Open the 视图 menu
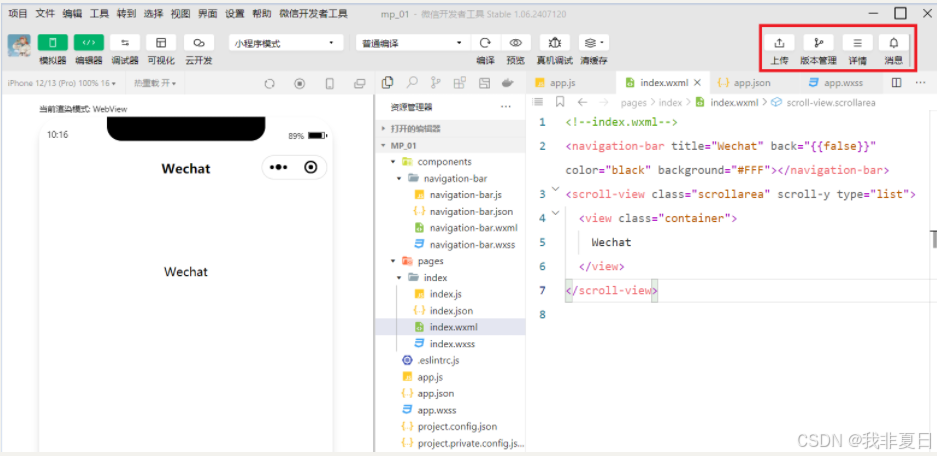The width and height of the screenshot is (937, 456). (180, 13)
